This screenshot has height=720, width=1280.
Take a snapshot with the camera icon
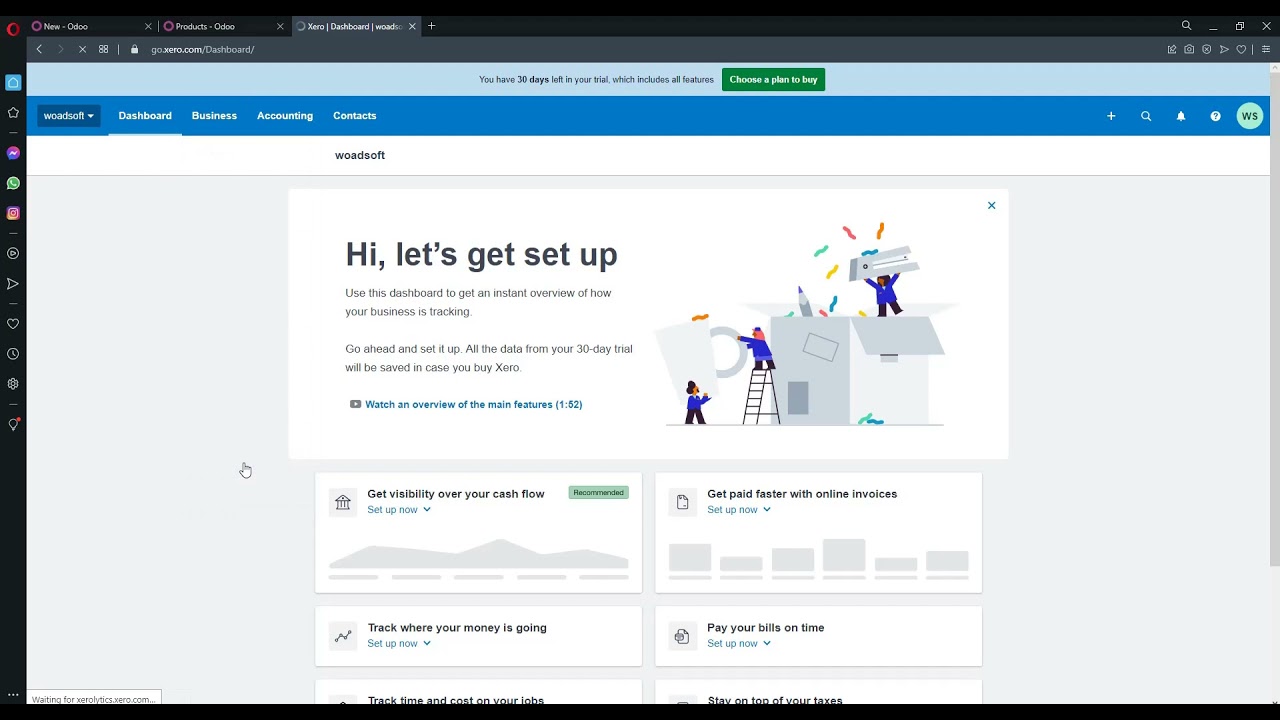tap(1189, 49)
